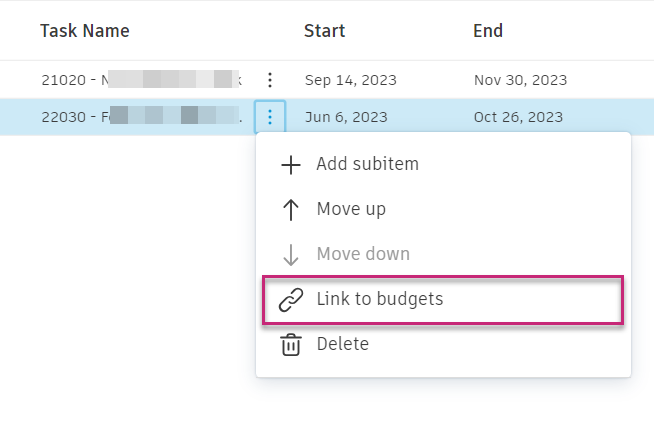Click the chain link icon for budgets
The height and width of the screenshot is (422, 654).
click(x=291, y=299)
